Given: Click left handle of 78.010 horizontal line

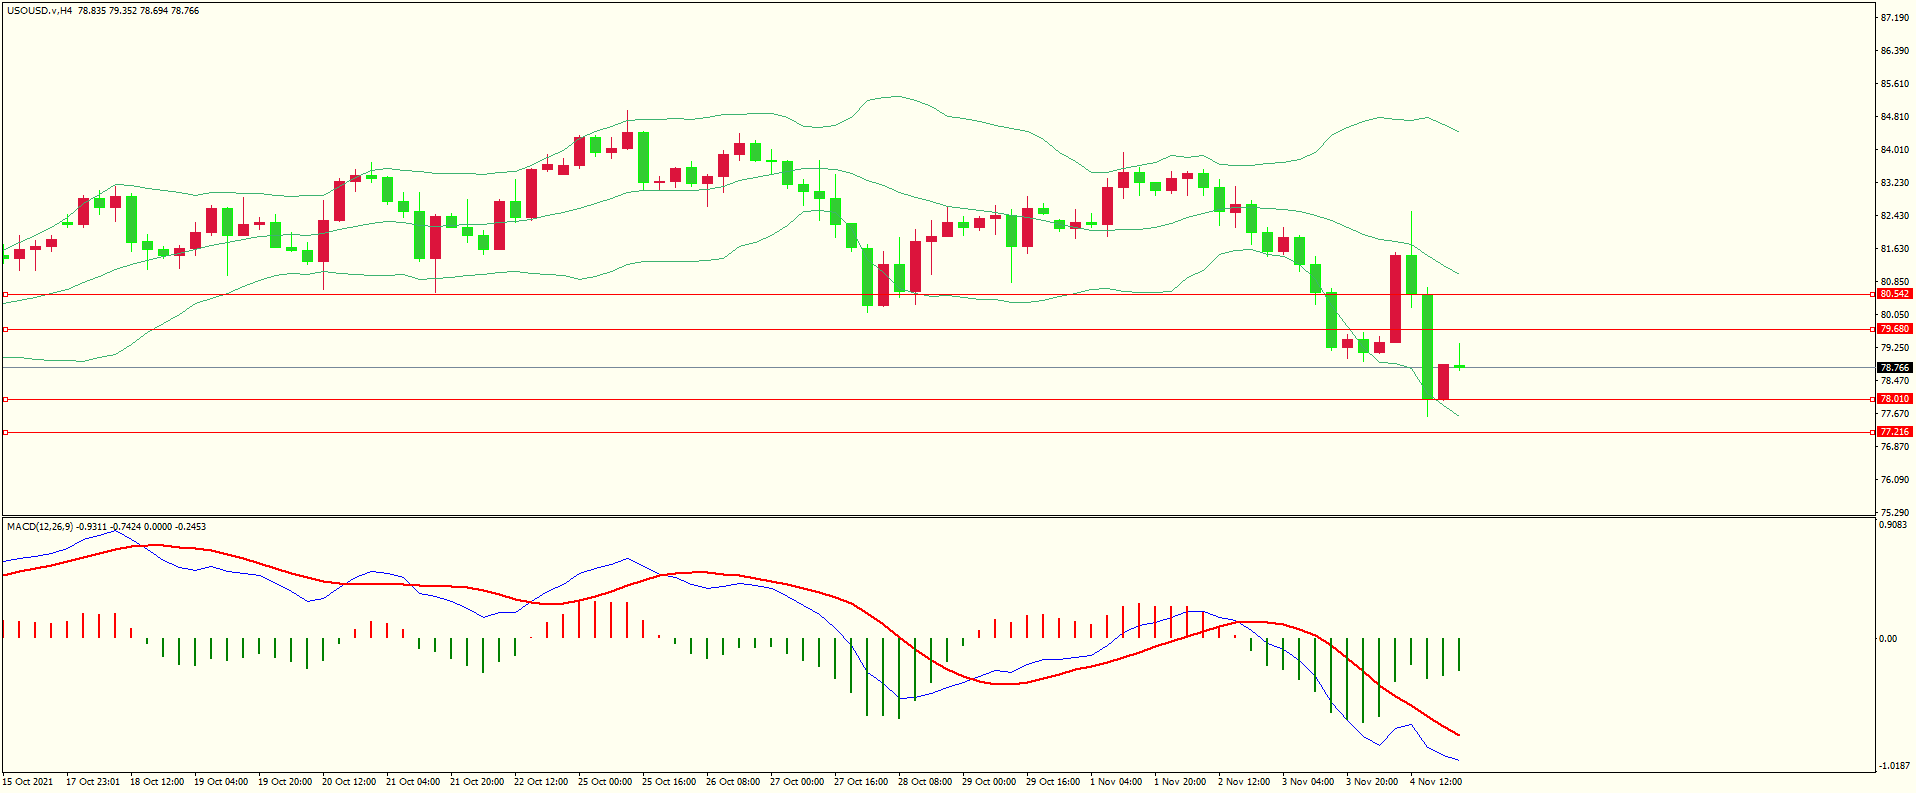Looking at the screenshot, I should click(x=5, y=399).
